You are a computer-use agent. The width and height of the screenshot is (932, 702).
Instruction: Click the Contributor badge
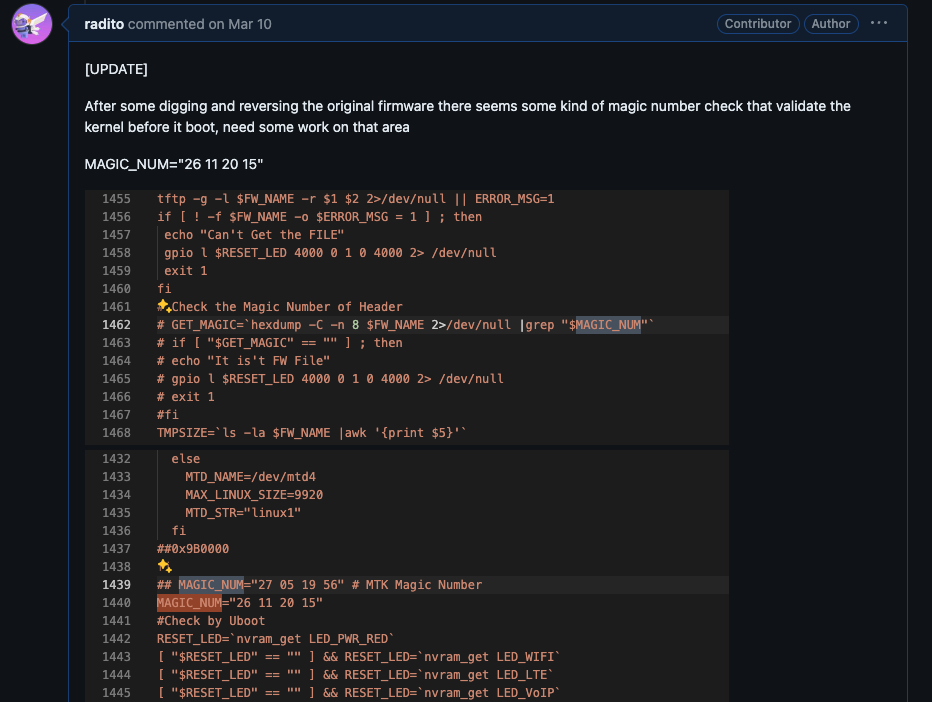point(758,24)
